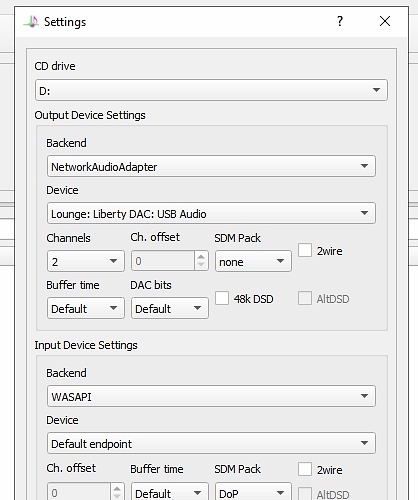Expand the Lounge: Liberty DAC device list
The height and width of the screenshot is (500, 418).
211,213
